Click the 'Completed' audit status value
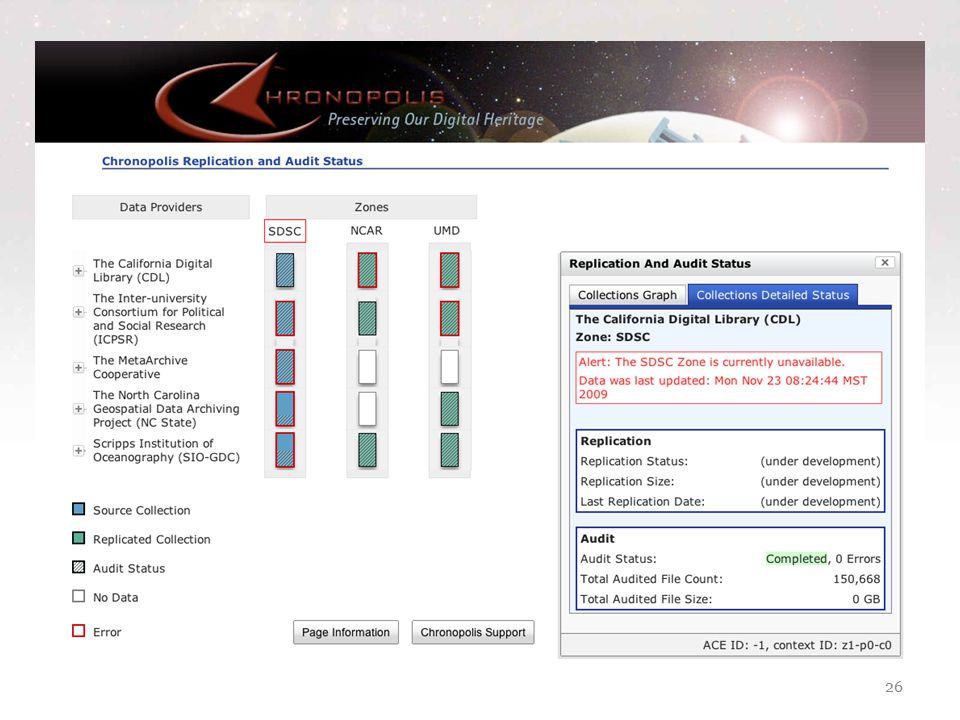 point(796,559)
